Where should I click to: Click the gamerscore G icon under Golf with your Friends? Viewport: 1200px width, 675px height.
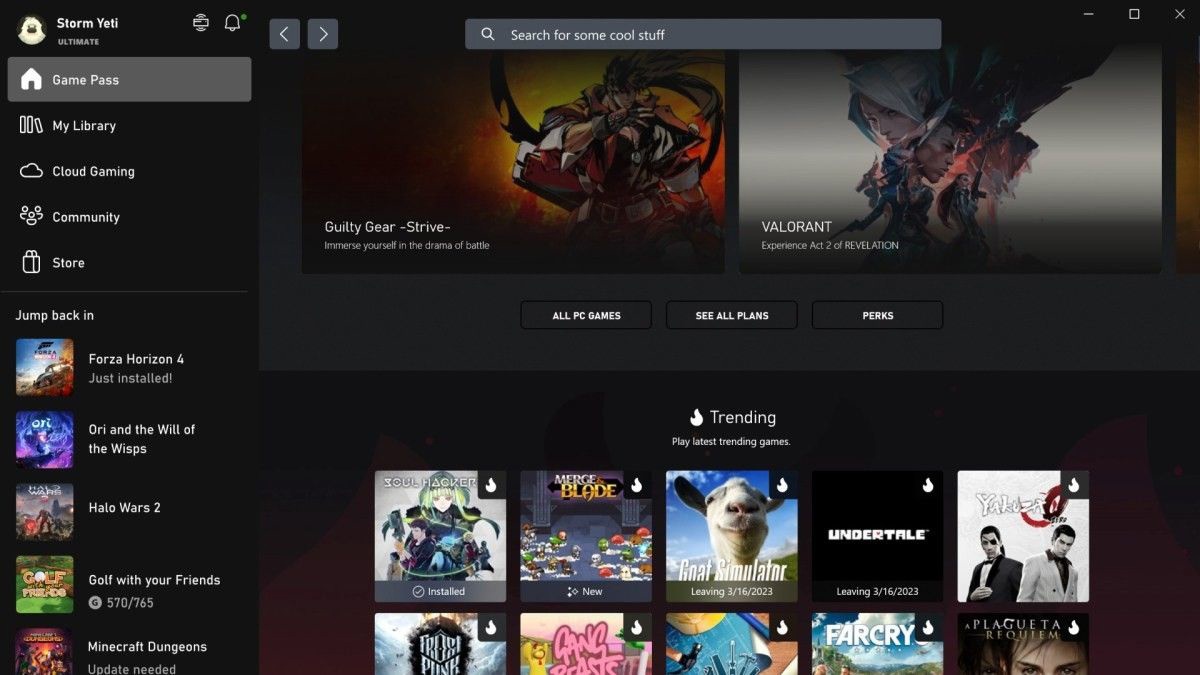[x=95, y=603]
